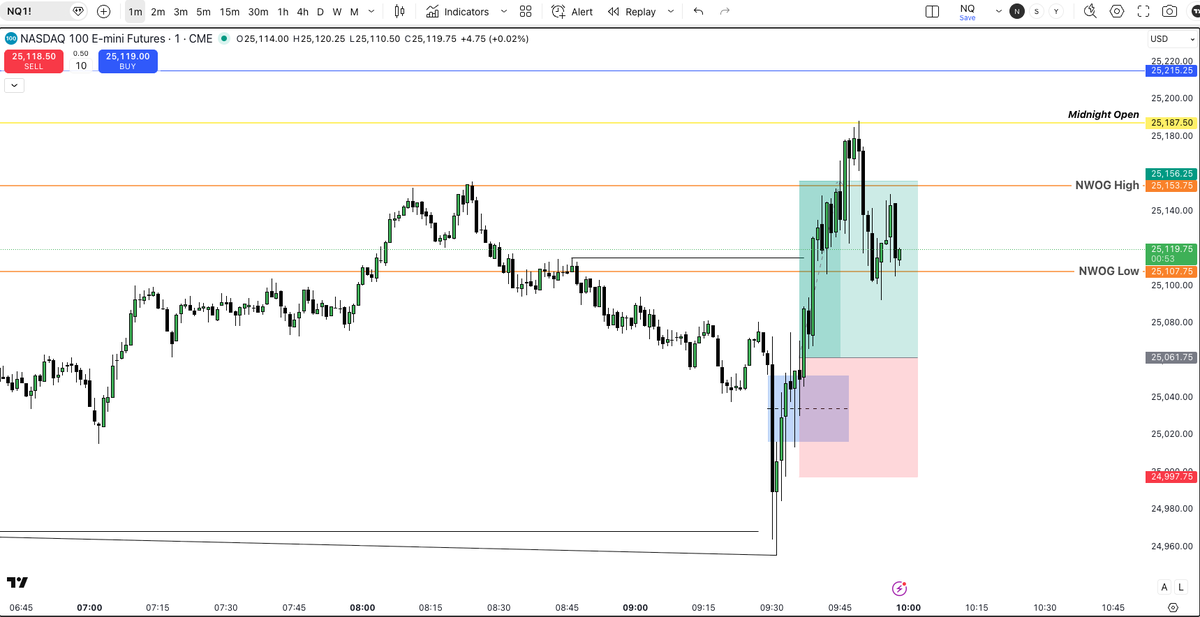Click the green current price 25,119.75 label

click(1171, 253)
